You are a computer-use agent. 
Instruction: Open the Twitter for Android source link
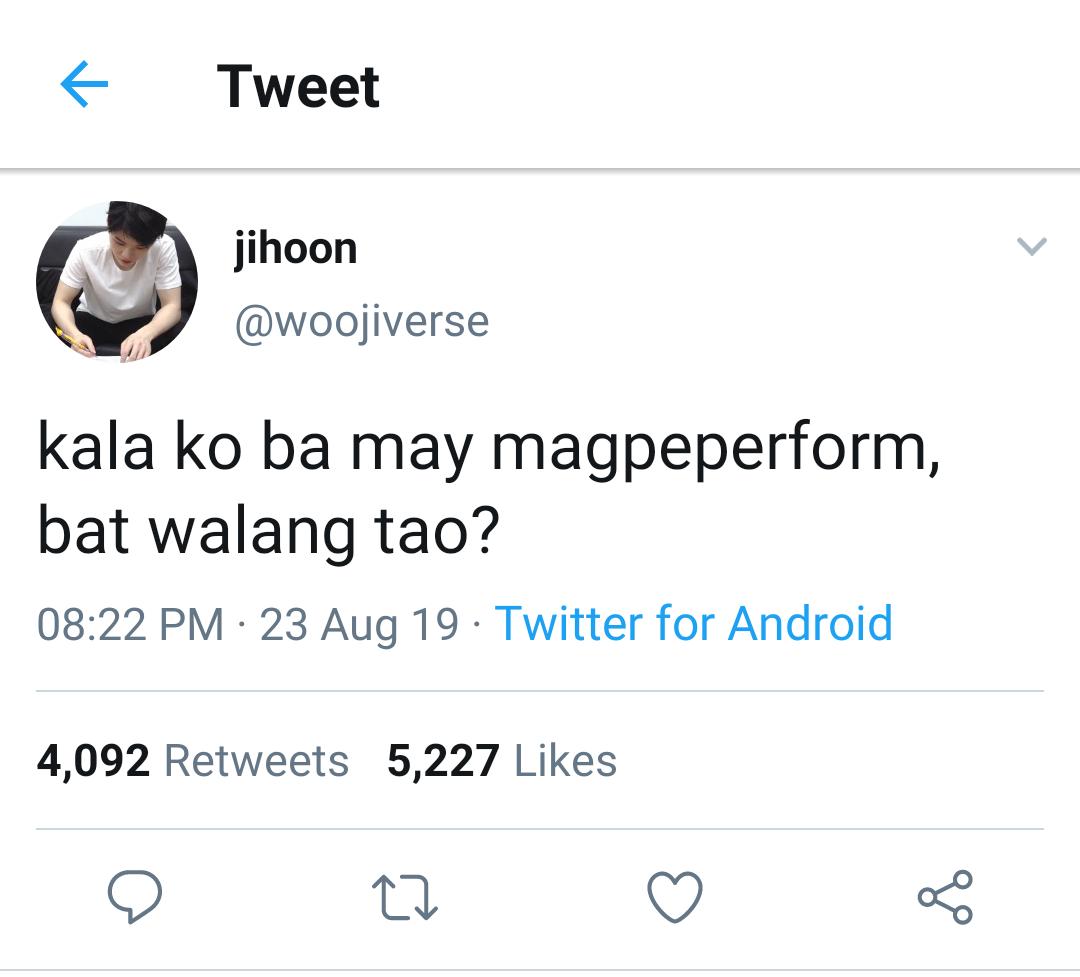(x=694, y=624)
